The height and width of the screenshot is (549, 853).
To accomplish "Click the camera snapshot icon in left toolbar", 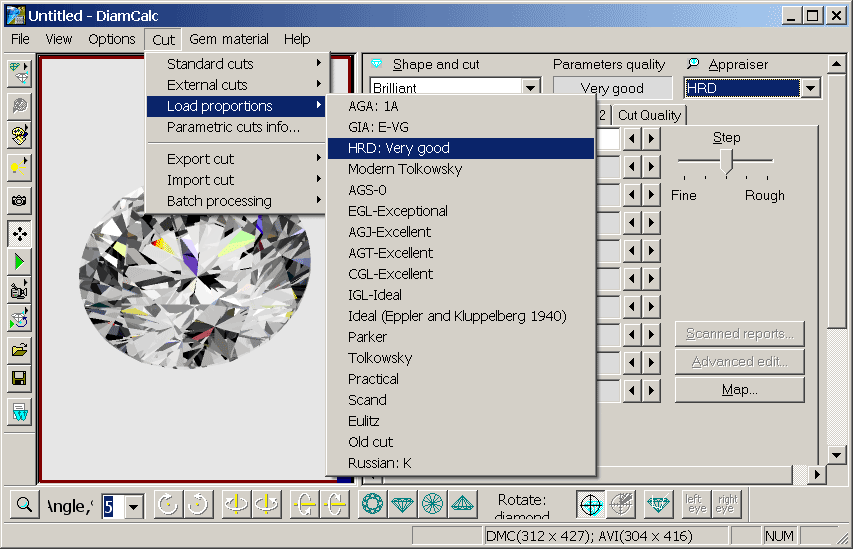I will click(x=19, y=201).
